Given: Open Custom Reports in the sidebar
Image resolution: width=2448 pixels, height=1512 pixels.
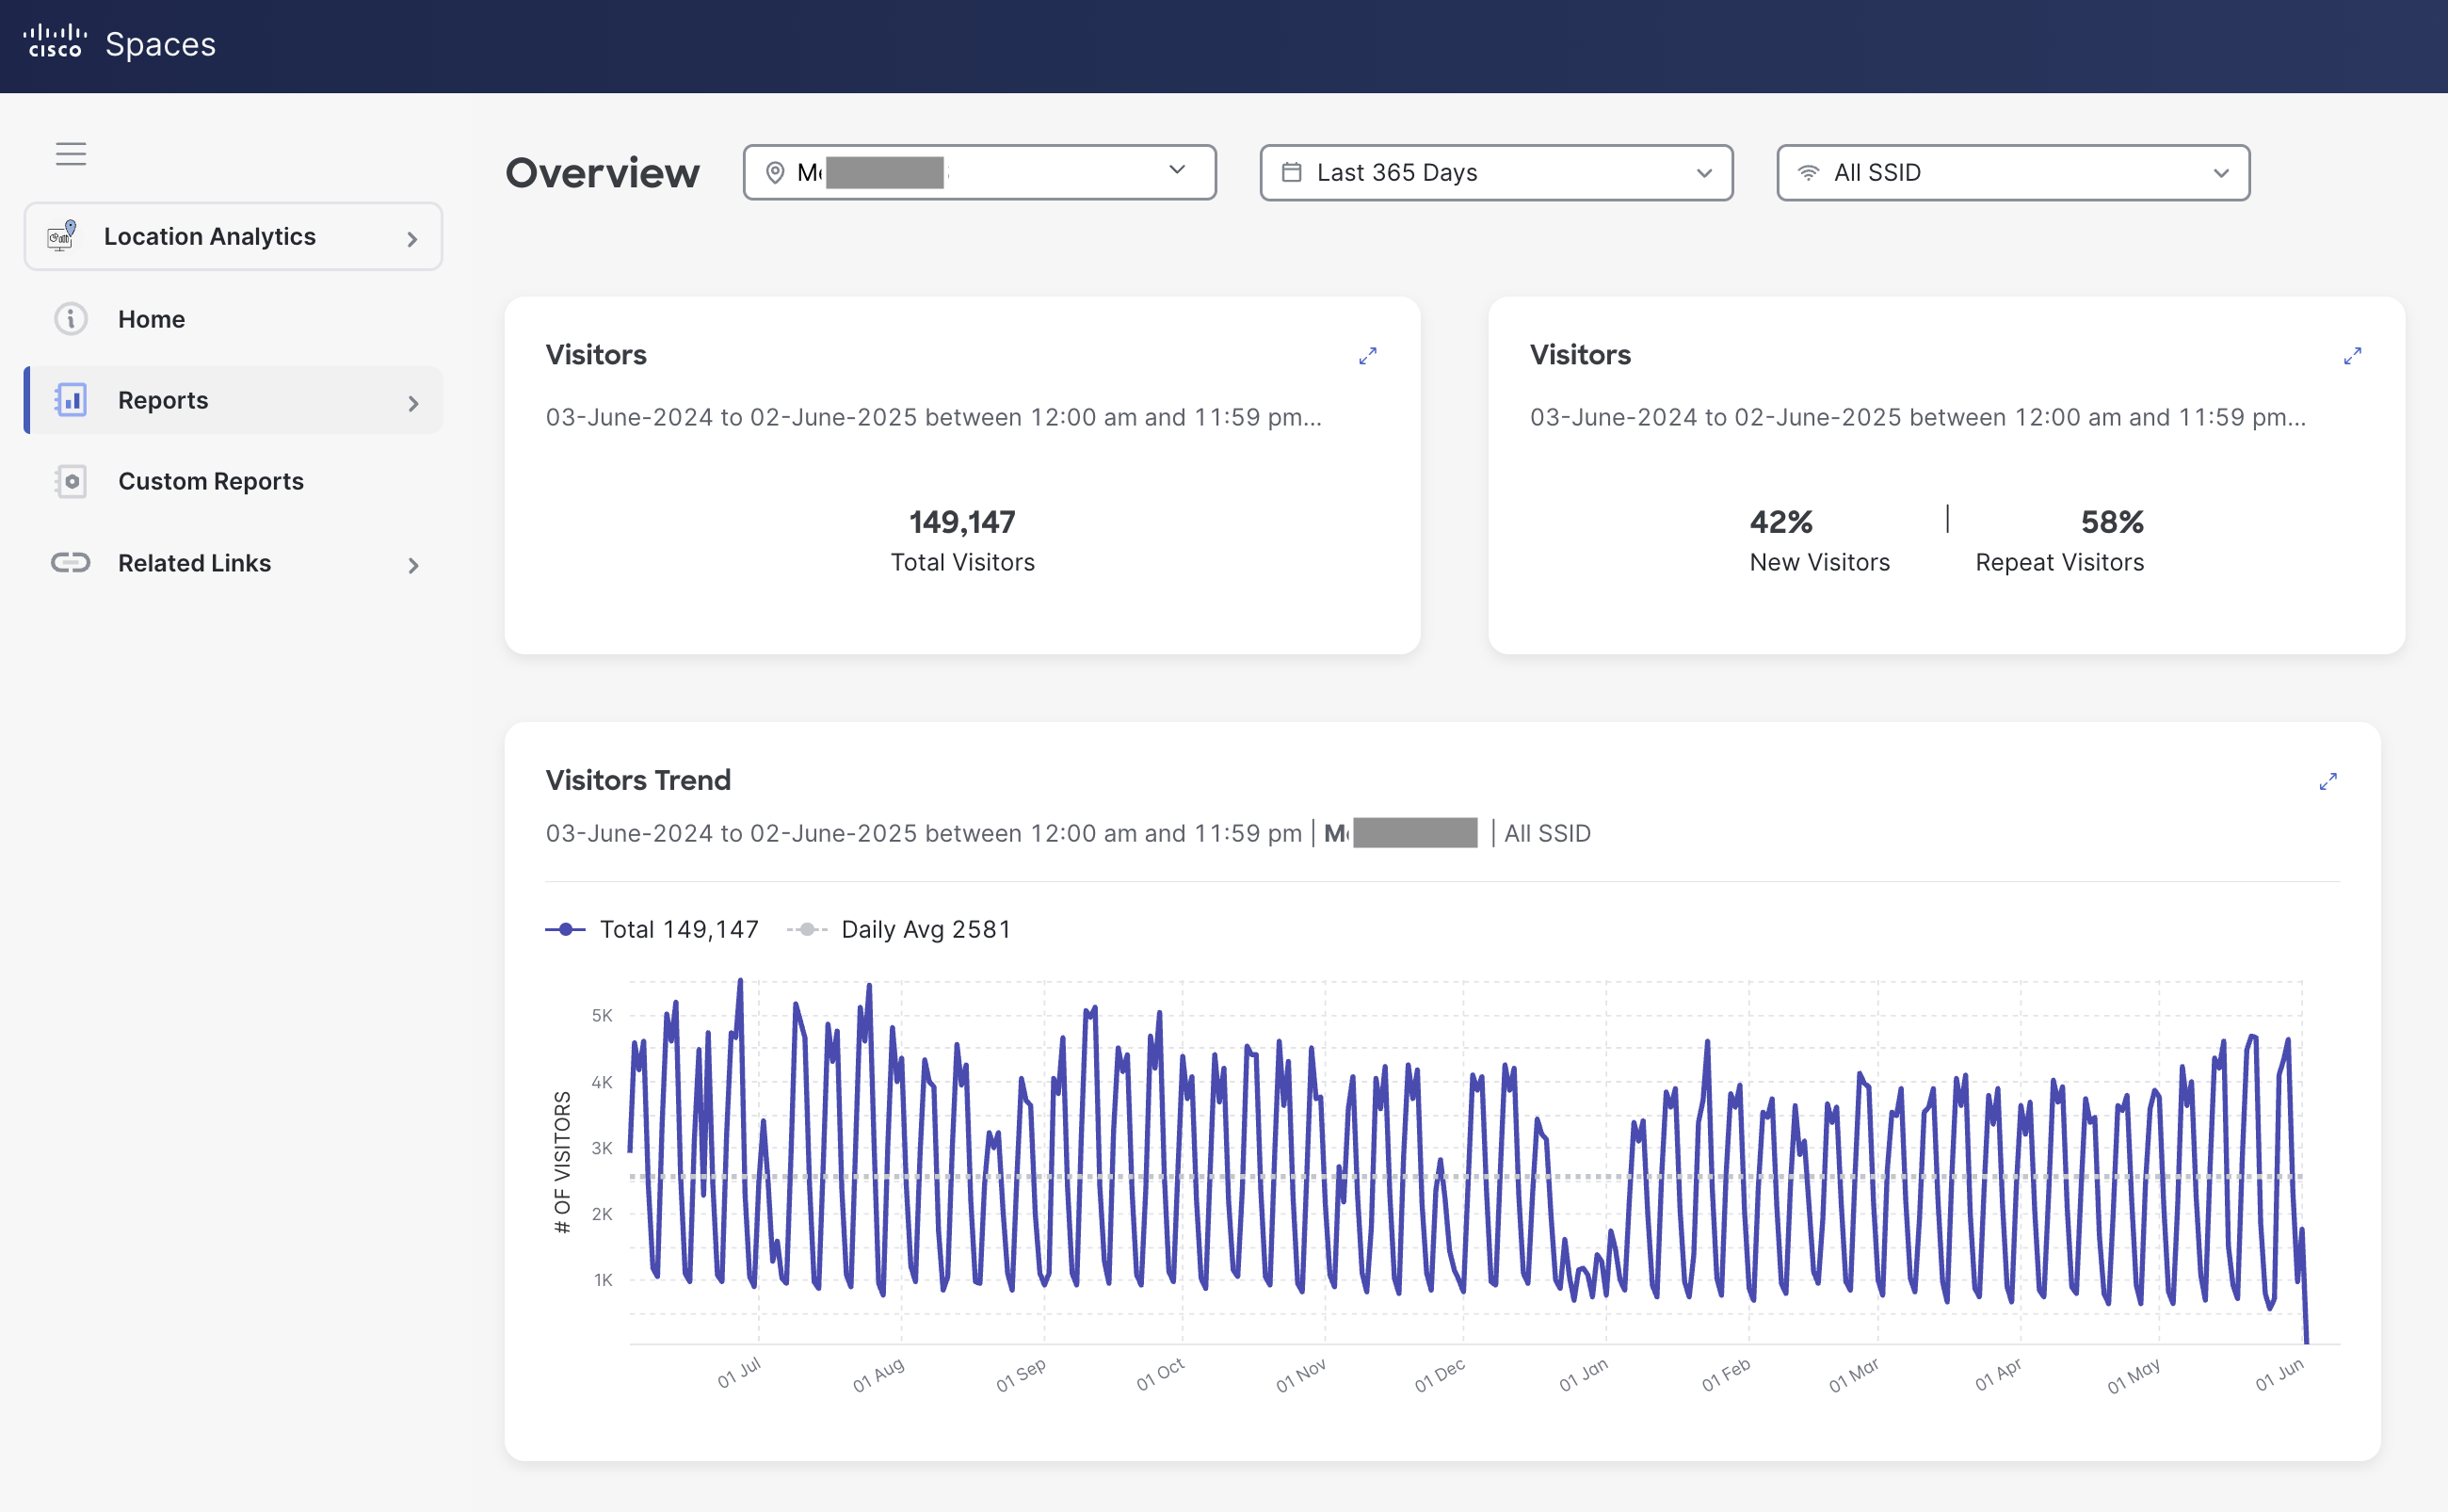Looking at the screenshot, I should [211, 481].
